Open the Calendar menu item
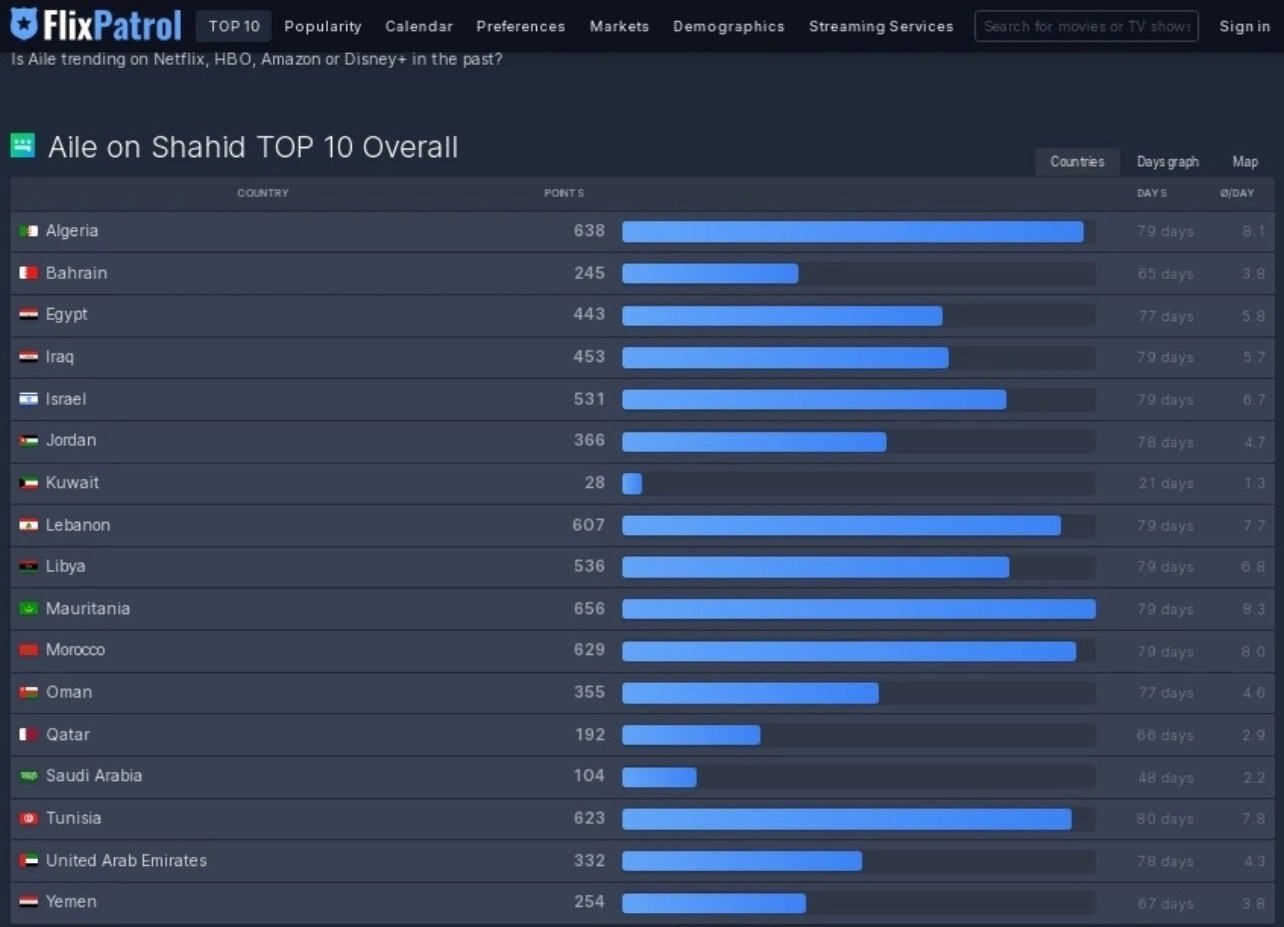 pyautogui.click(x=419, y=26)
